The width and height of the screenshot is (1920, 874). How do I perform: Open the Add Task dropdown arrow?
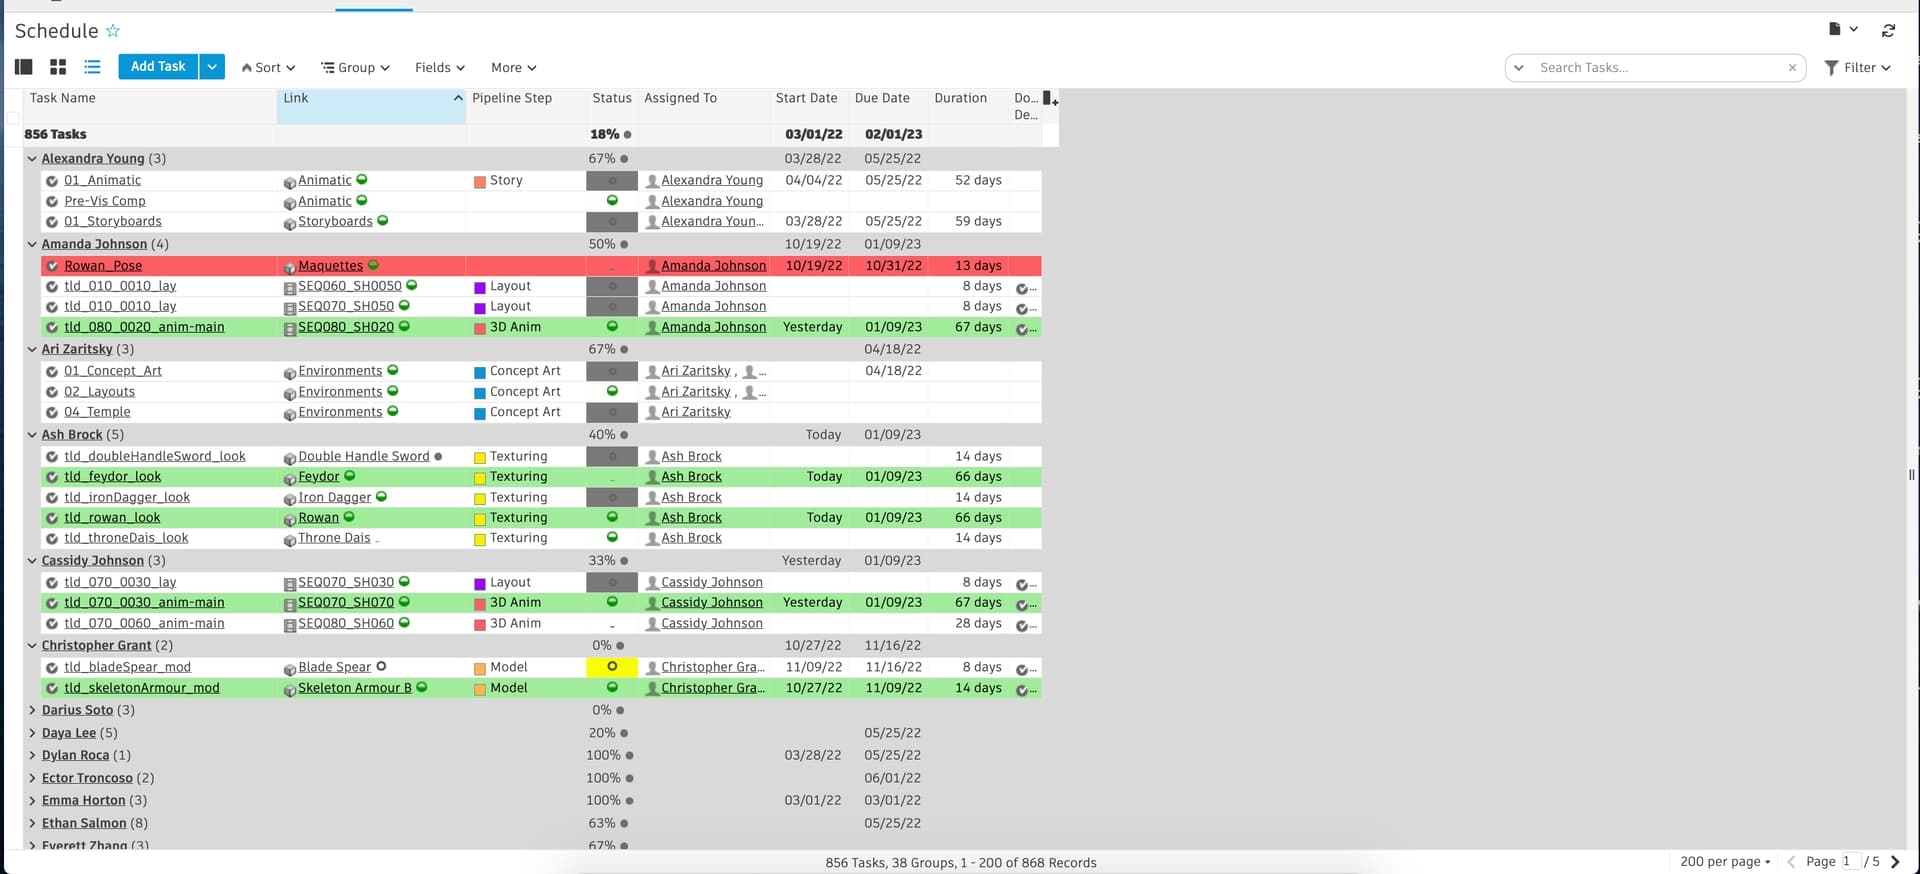[212, 67]
